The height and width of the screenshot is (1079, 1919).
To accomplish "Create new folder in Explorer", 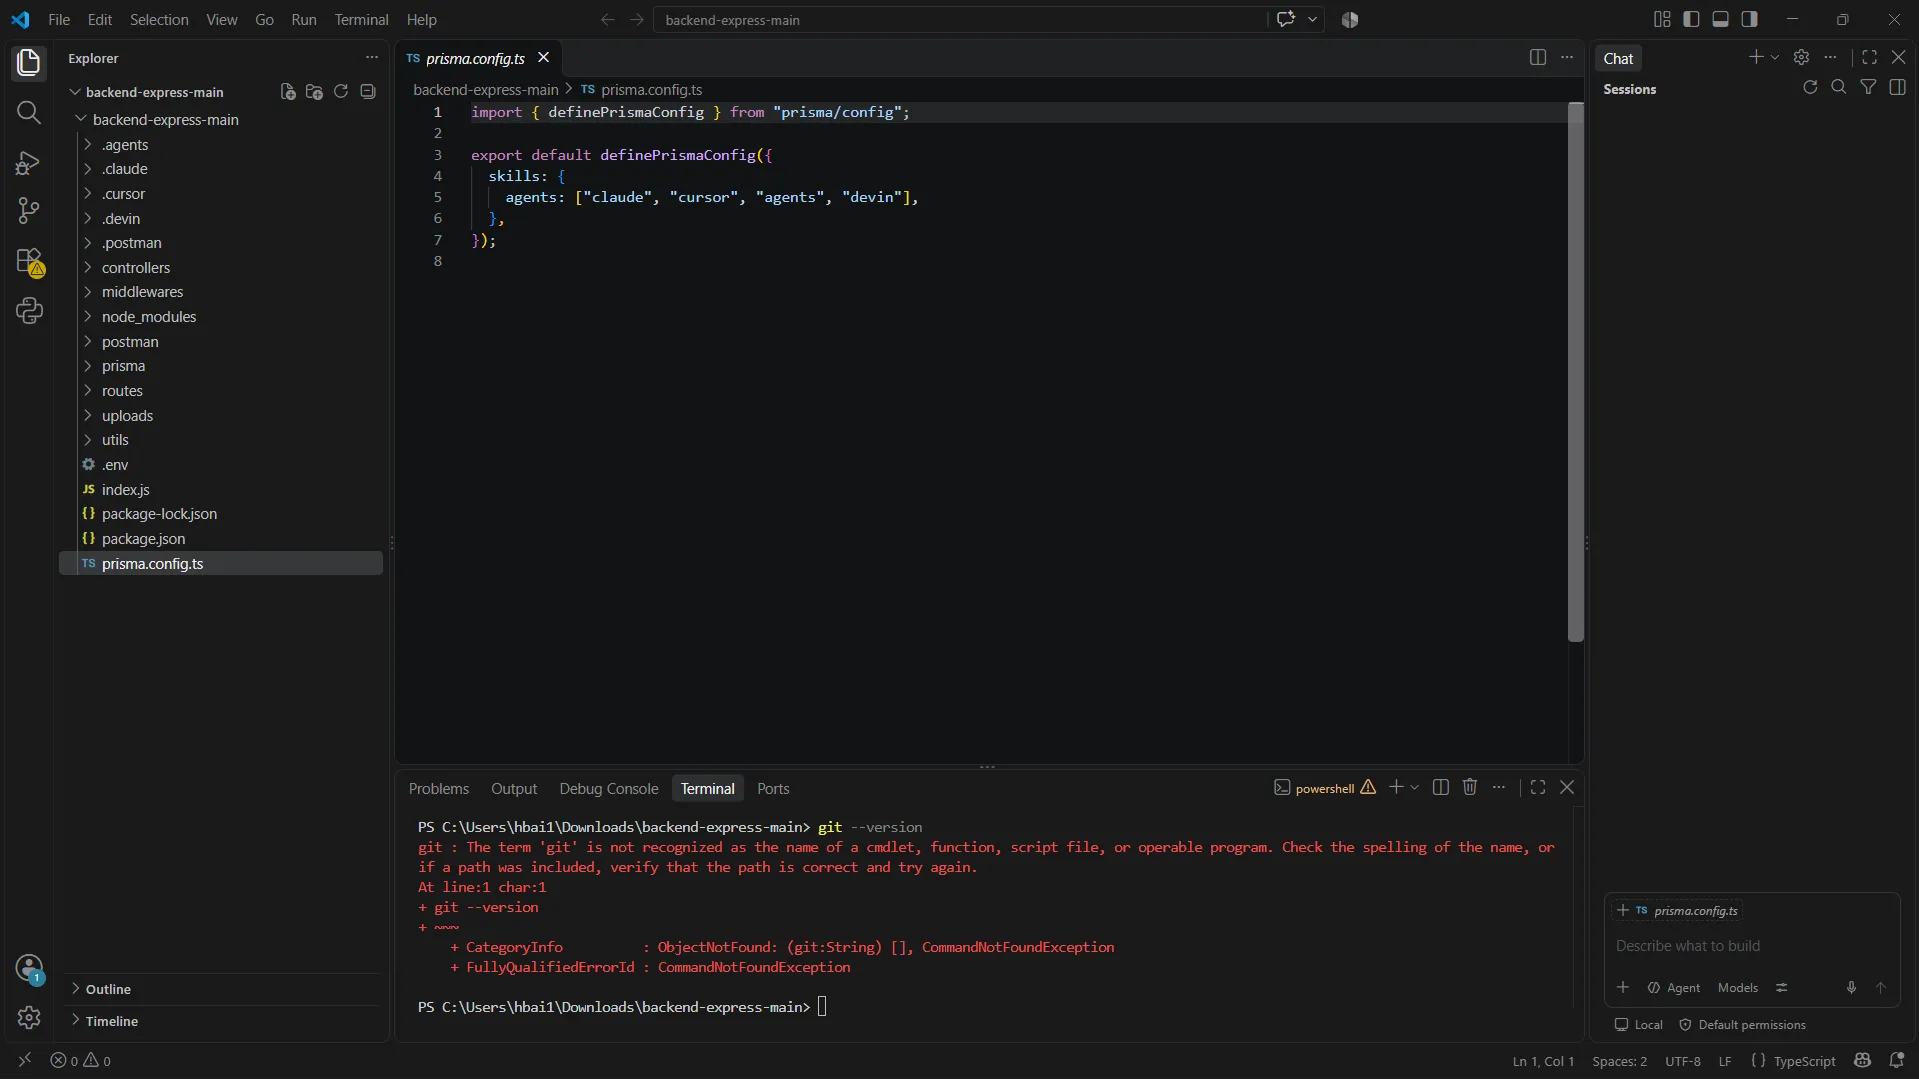I will point(314,92).
